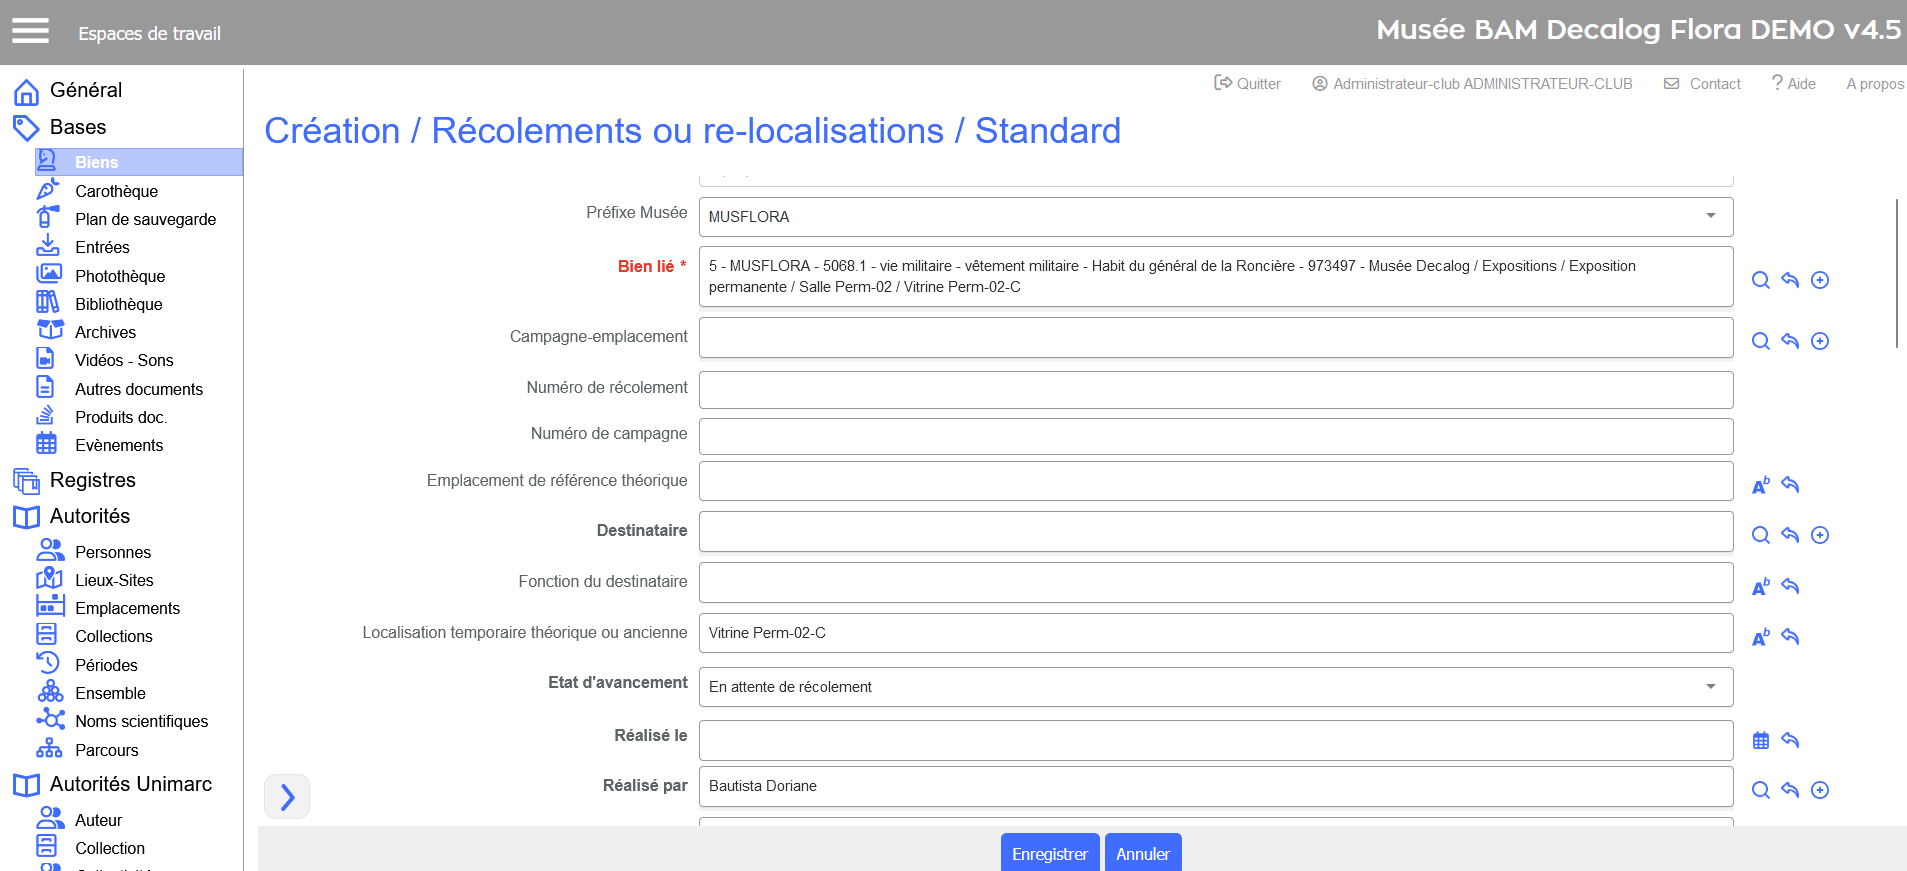The image size is (1907, 871).
Task: Open the Préfixe Musée dropdown
Action: [1710, 216]
